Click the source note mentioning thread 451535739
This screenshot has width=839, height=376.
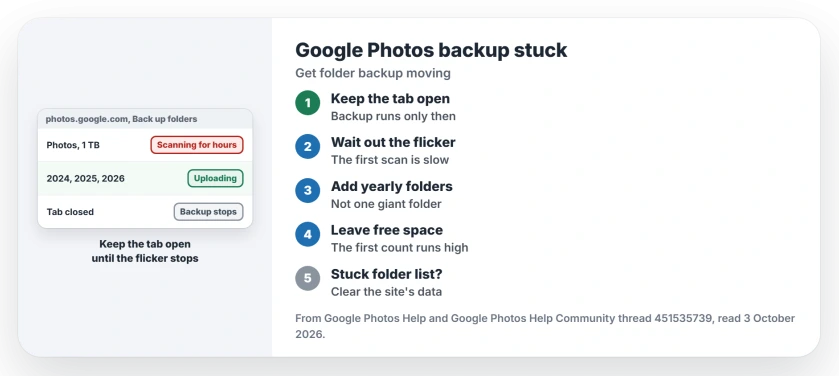[x=545, y=326]
